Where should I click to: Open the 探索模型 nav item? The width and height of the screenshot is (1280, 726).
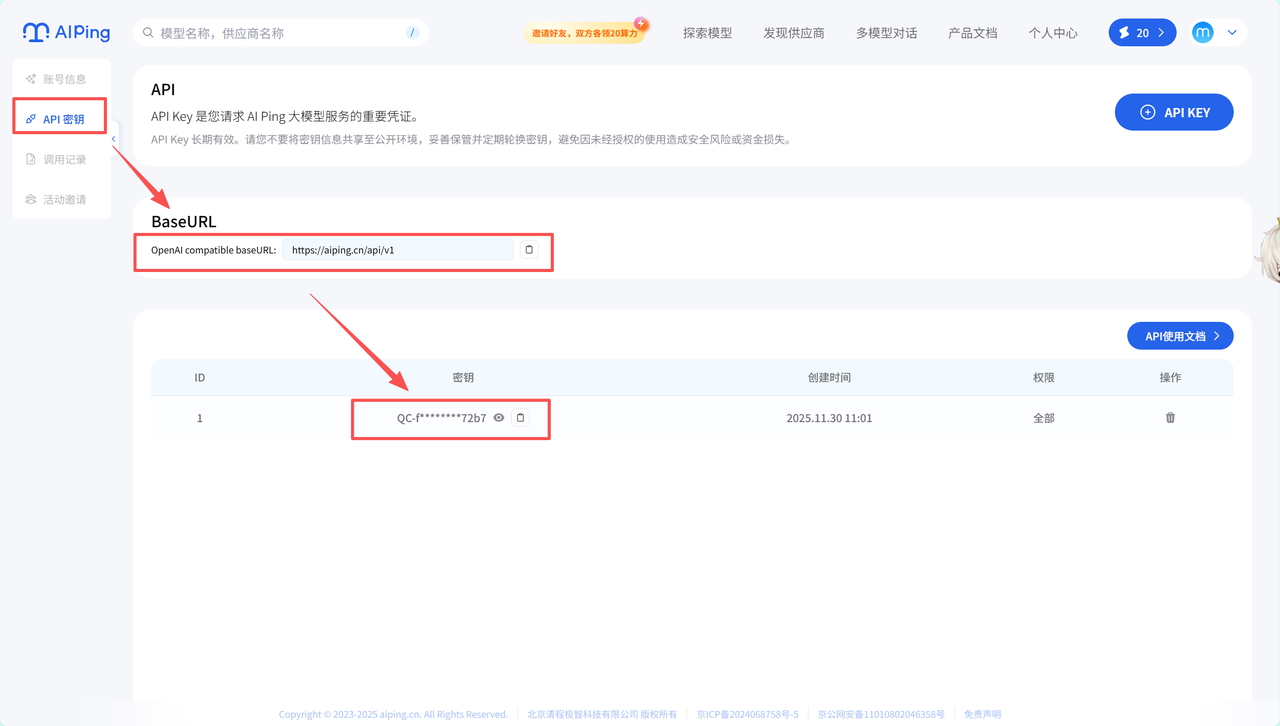coord(708,33)
